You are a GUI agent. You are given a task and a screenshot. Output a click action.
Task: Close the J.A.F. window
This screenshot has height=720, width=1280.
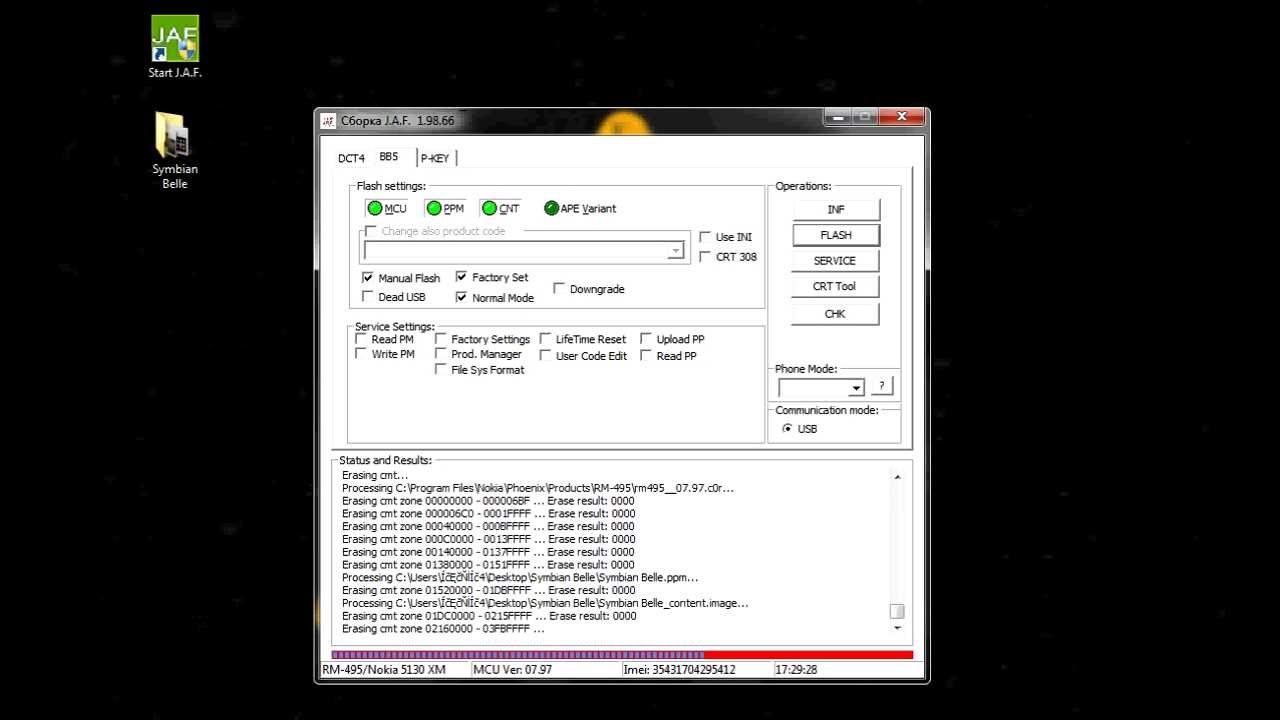[902, 117]
